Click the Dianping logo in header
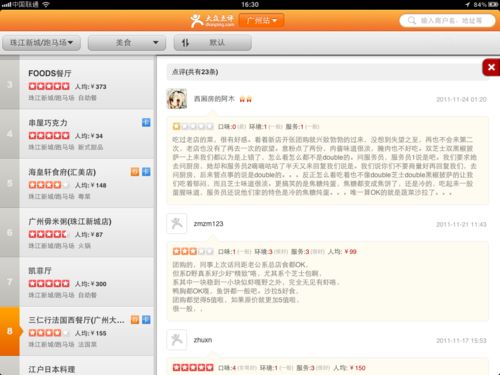 212,21
